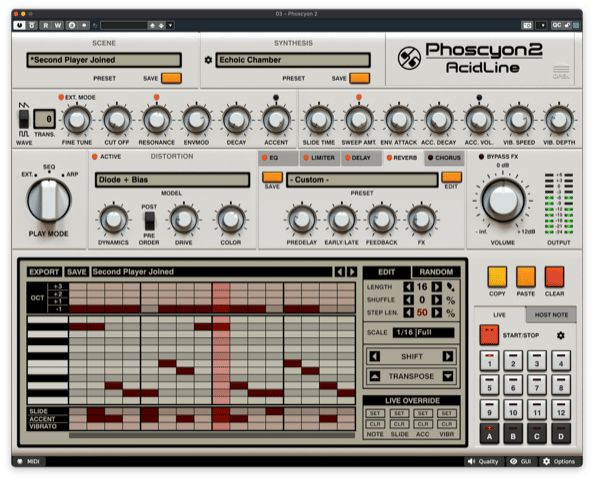Image resolution: width=594 pixels, height=480 pixels.
Task: Click the Fine Tune knob
Action: (x=77, y=120)
